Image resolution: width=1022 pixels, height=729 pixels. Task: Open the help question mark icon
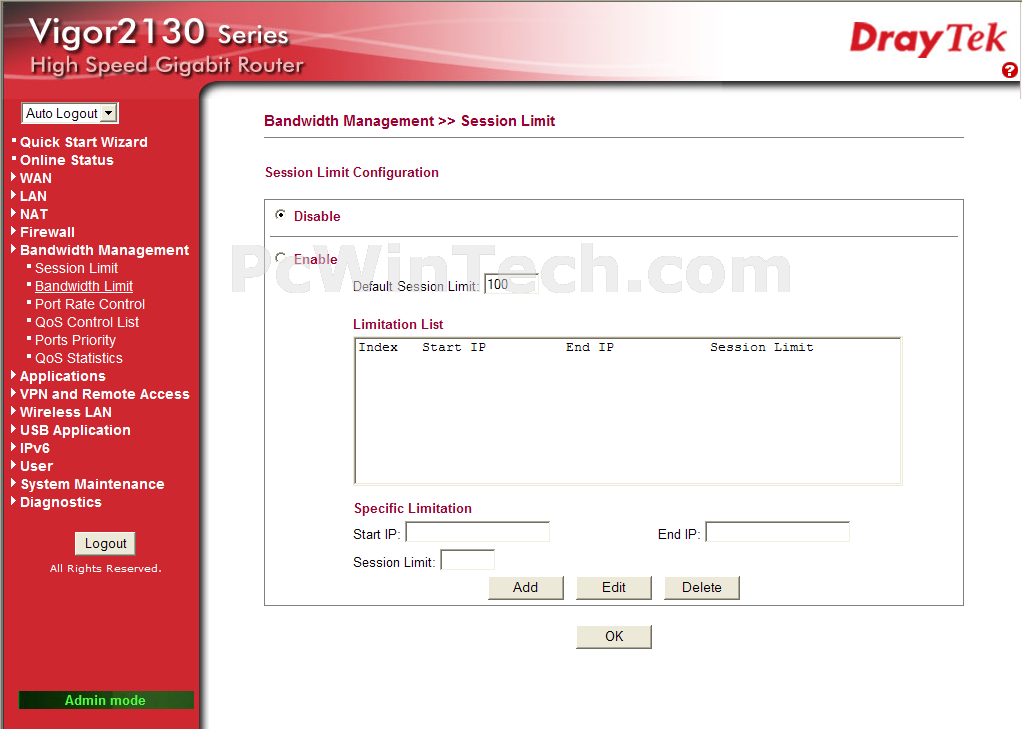pos(1010,70)
